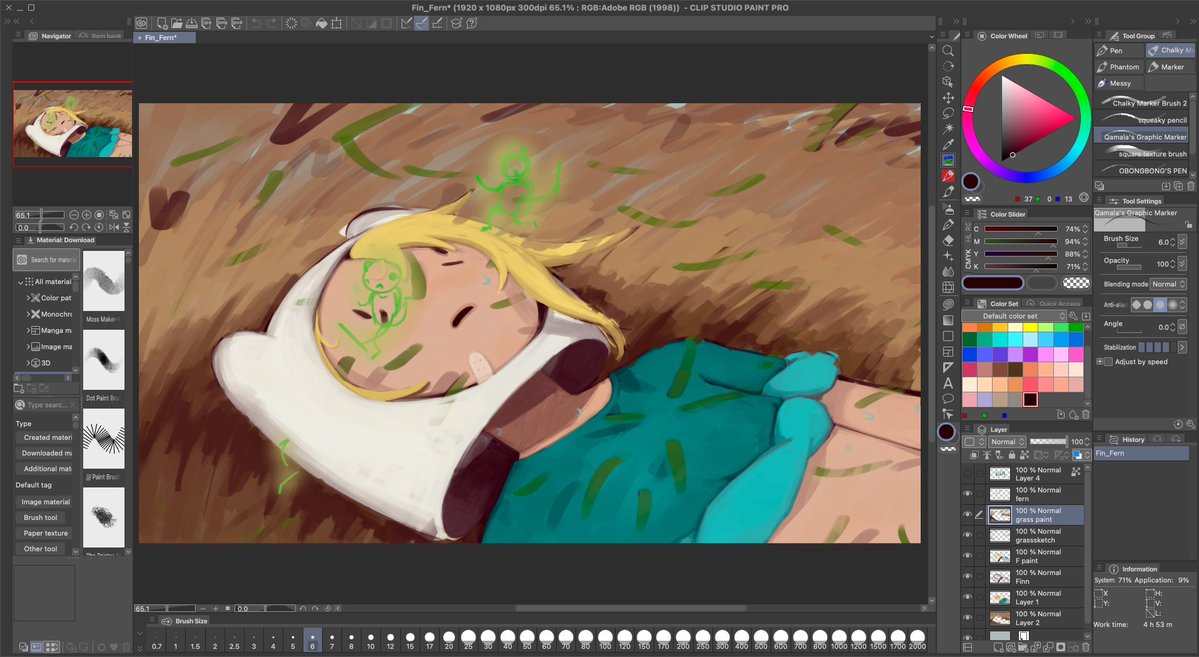Screen dimensions: 1199x657
Task: Click the Open file folder icon in toolbar
Action: (x=177, y=23)
